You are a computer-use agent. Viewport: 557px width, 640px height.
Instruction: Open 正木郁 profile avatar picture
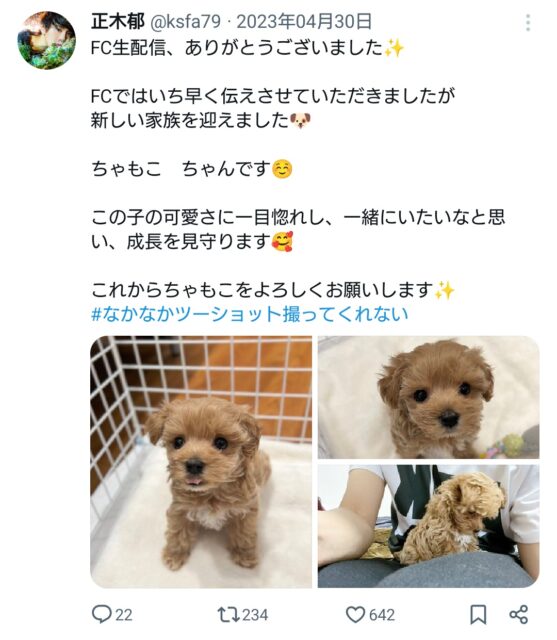[47, 40]
